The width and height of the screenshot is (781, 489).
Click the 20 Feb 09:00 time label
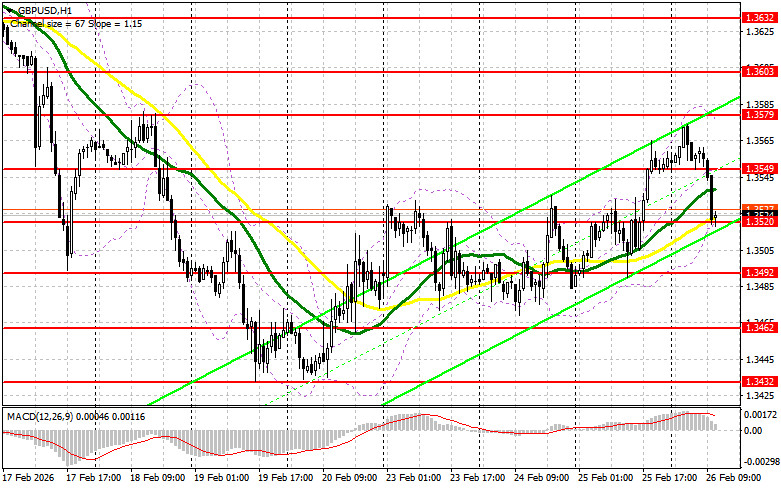click(x=350, y=478)
